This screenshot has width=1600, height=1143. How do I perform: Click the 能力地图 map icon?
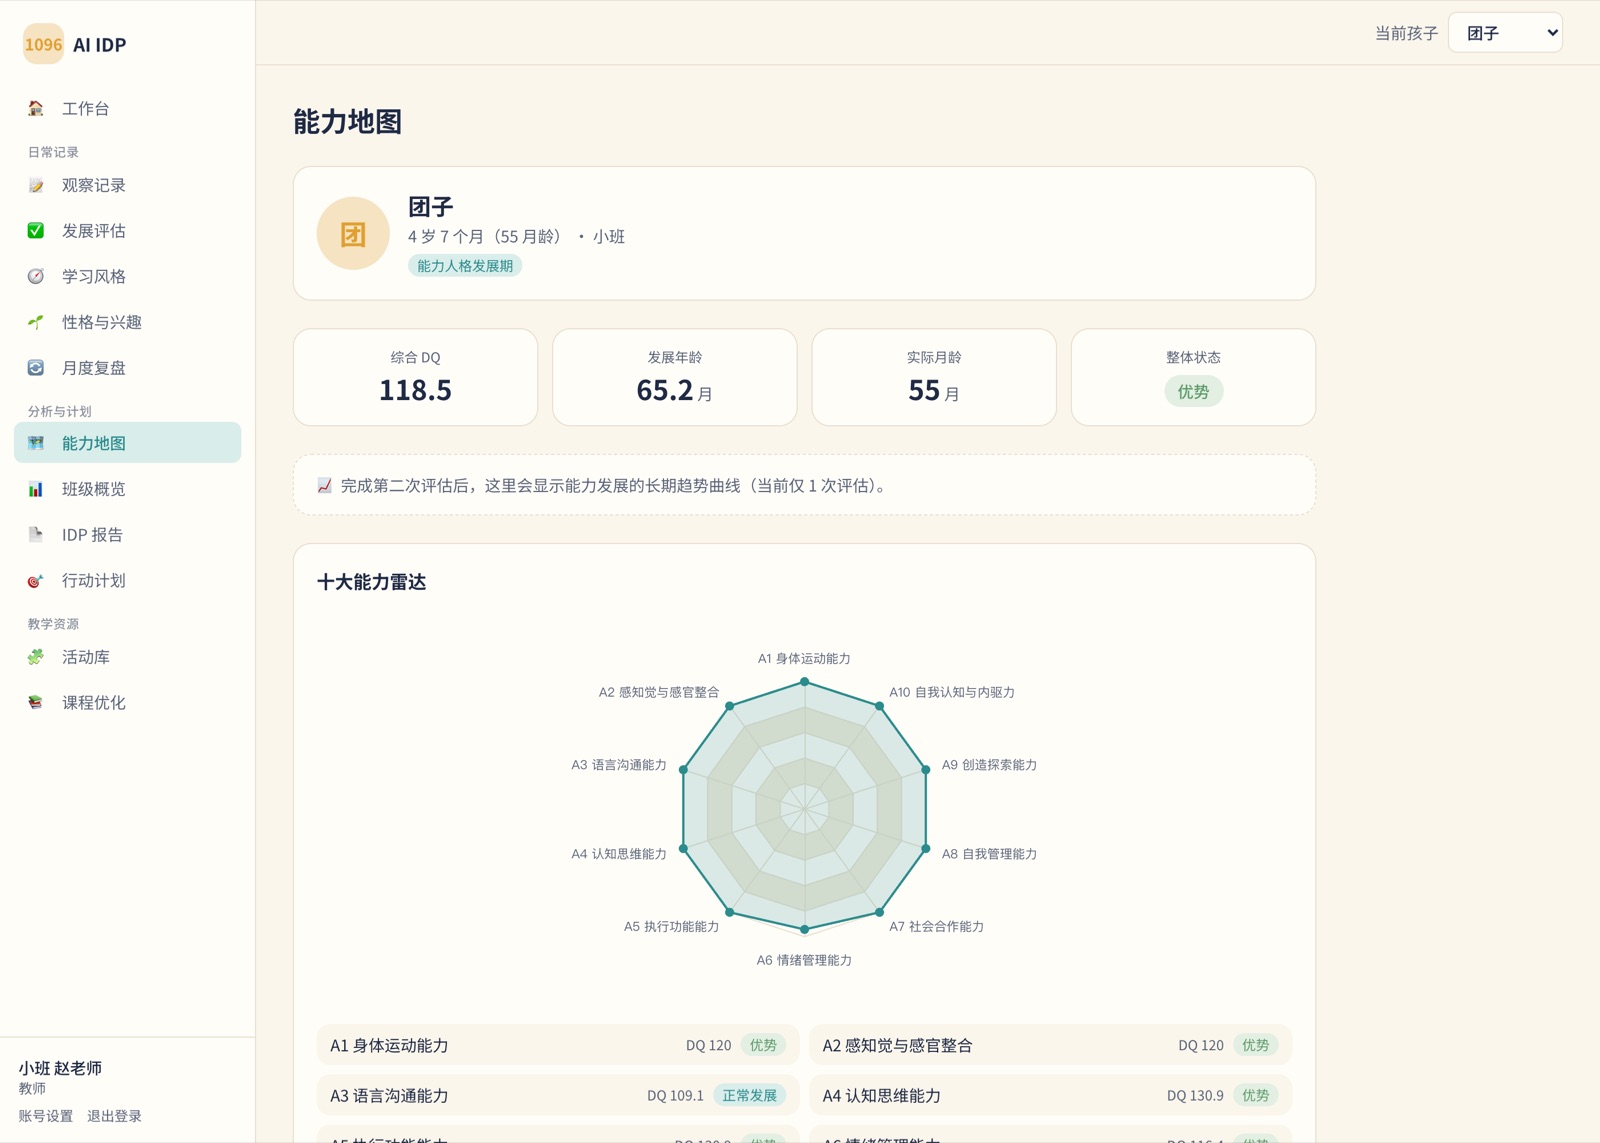pyautogui.click(x=36, y=443)
